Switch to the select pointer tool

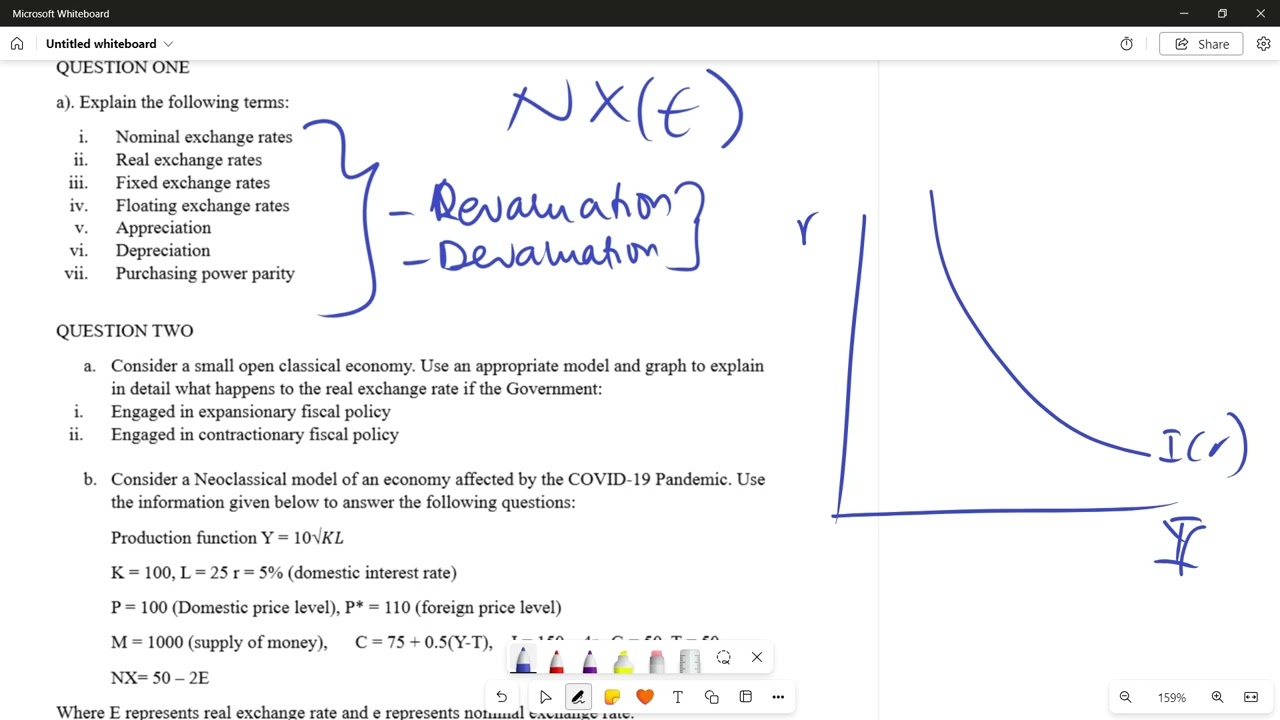(x=545, y=697)
